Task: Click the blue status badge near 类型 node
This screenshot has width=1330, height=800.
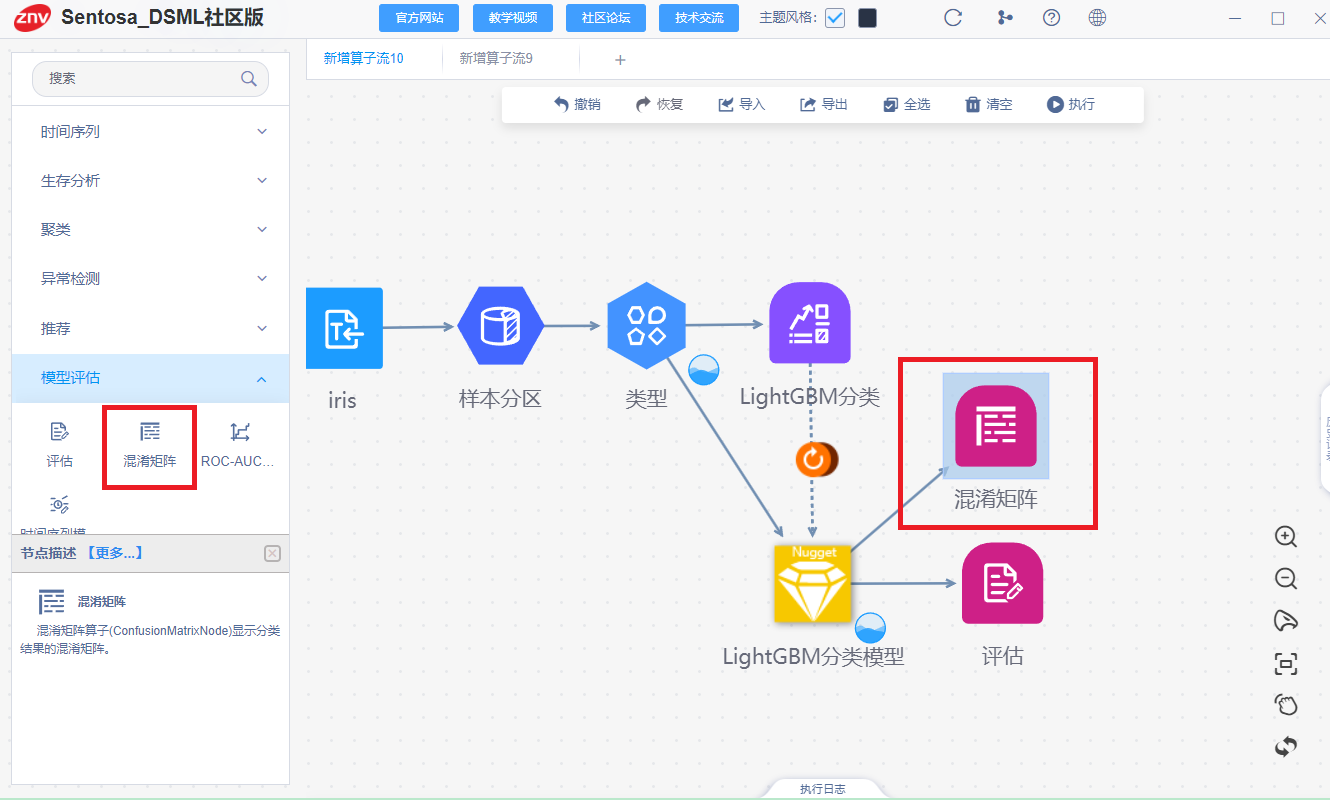Action: (x=704, y=370)
